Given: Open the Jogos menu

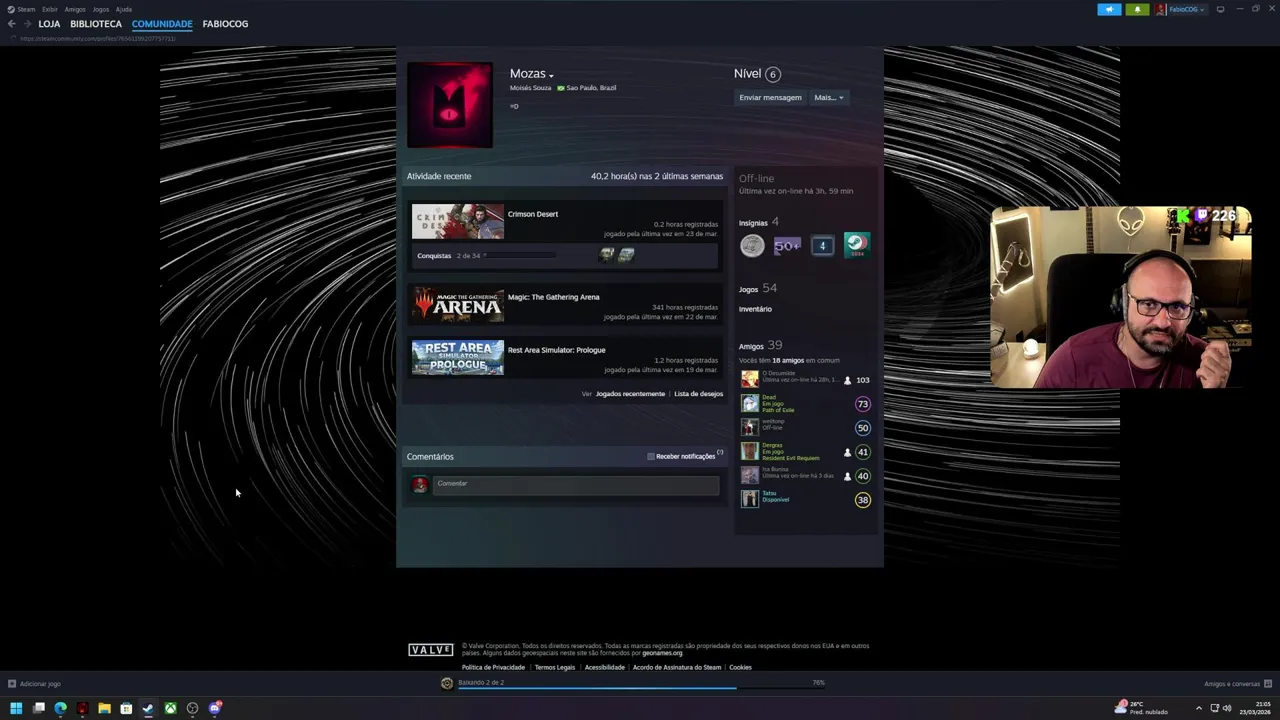Looking at the screenshot, I should click(101, 9).
